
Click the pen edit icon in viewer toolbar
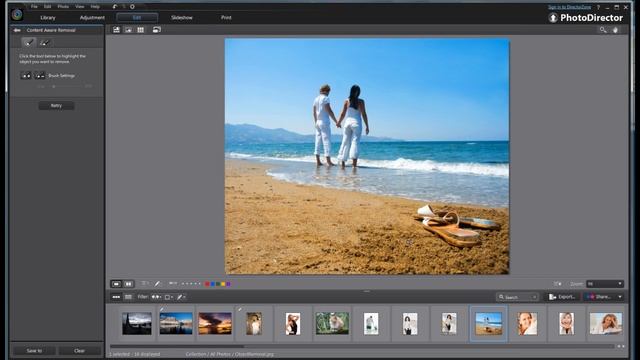coord(158,284)
